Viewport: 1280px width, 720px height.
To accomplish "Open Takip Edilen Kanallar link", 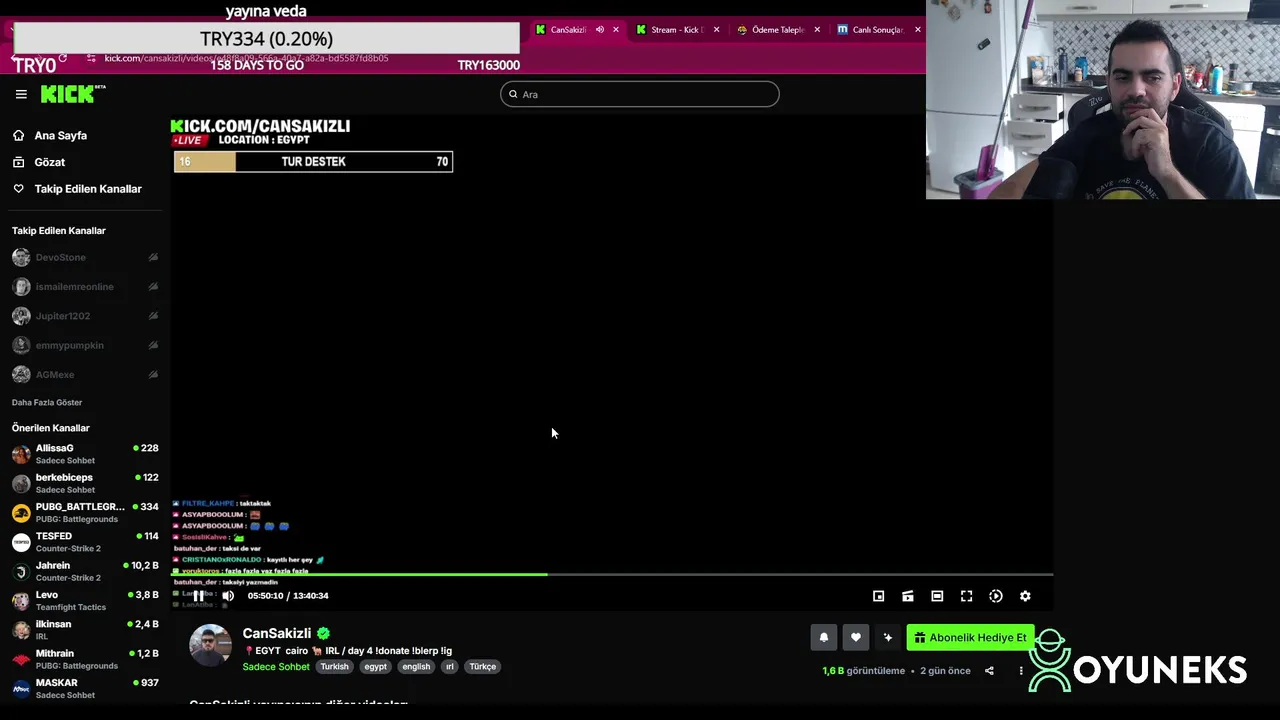I will pyautogui.click(x=88, y=189).
